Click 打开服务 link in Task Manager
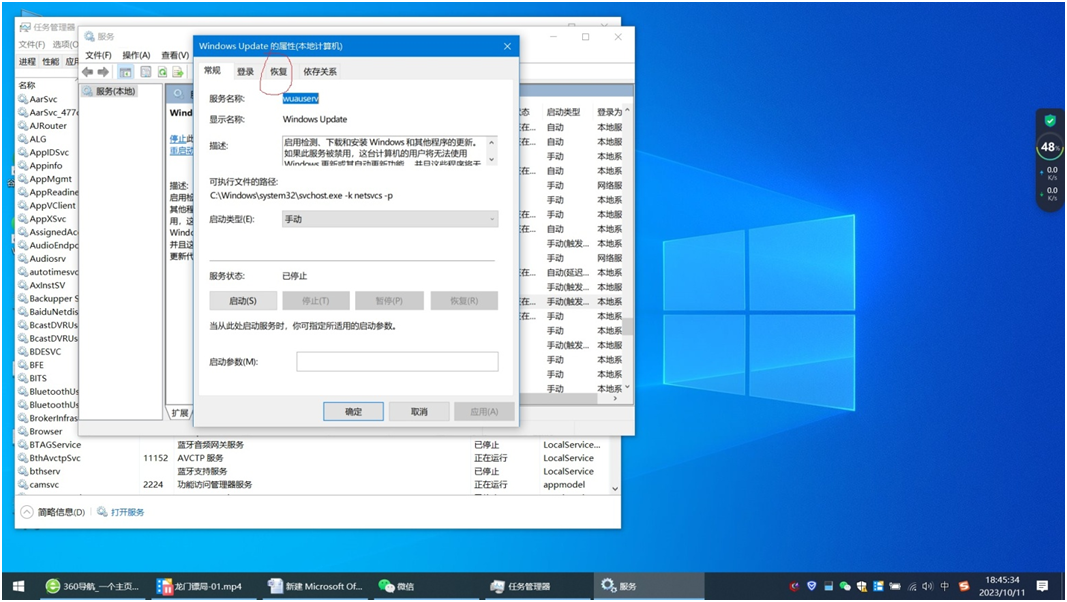 pos(127,512)
